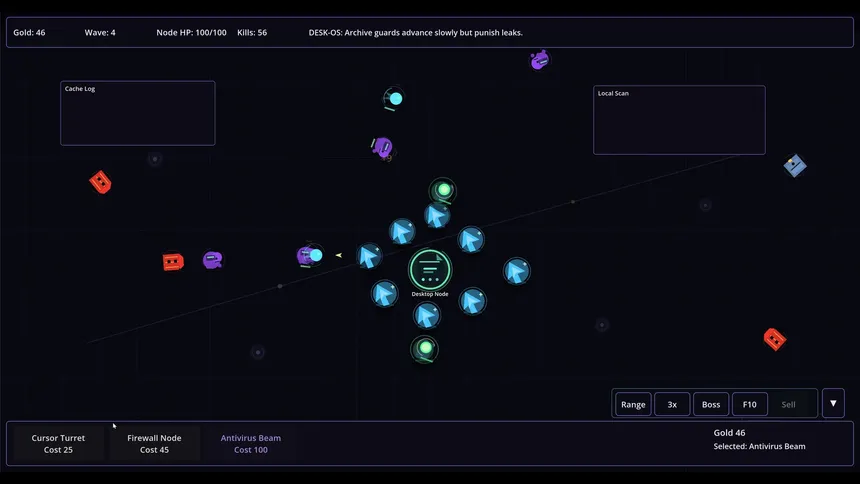The width and height of the screenshot is (860, 484).
Task: Select the green firewall node below Desktop Node
Action: coord(425,348)
